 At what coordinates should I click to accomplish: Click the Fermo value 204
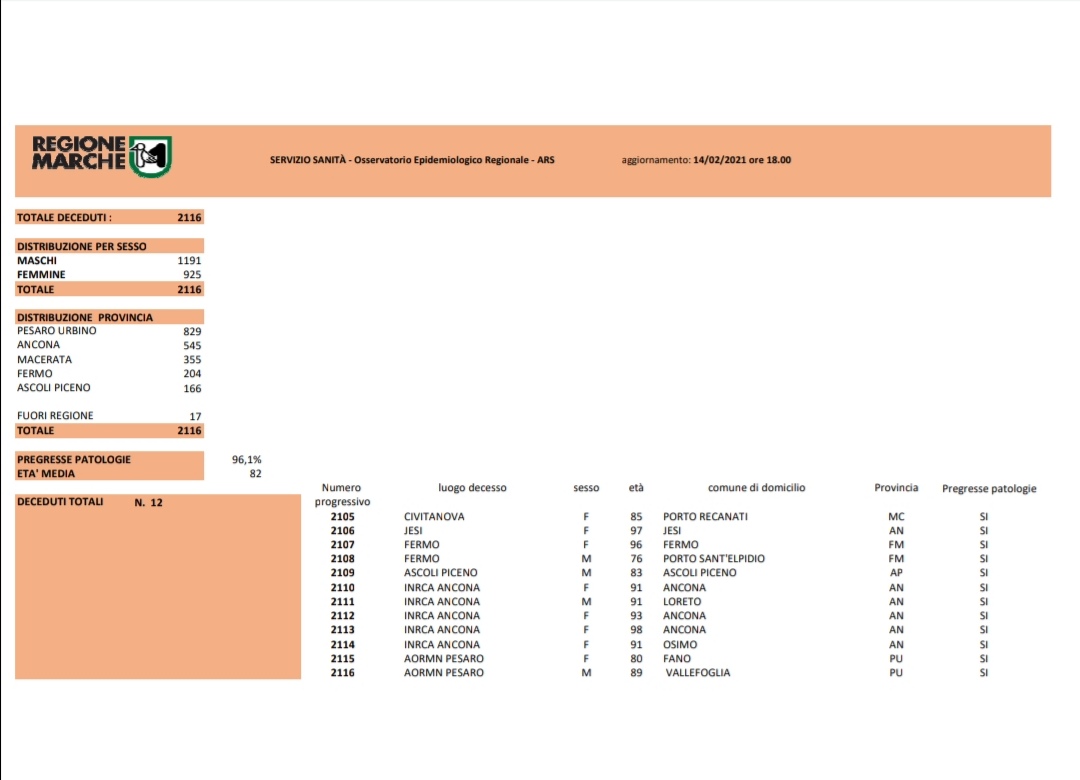coord(192,373)
